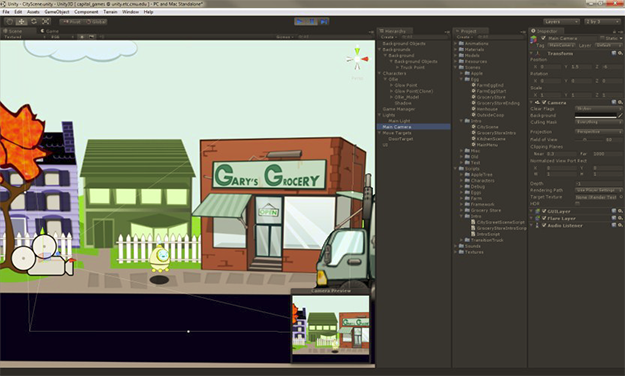Screen dimensions: 625x376
Task: Click the MainMenu scene icon
Action: pyautogui.click(x=474, y=145)
